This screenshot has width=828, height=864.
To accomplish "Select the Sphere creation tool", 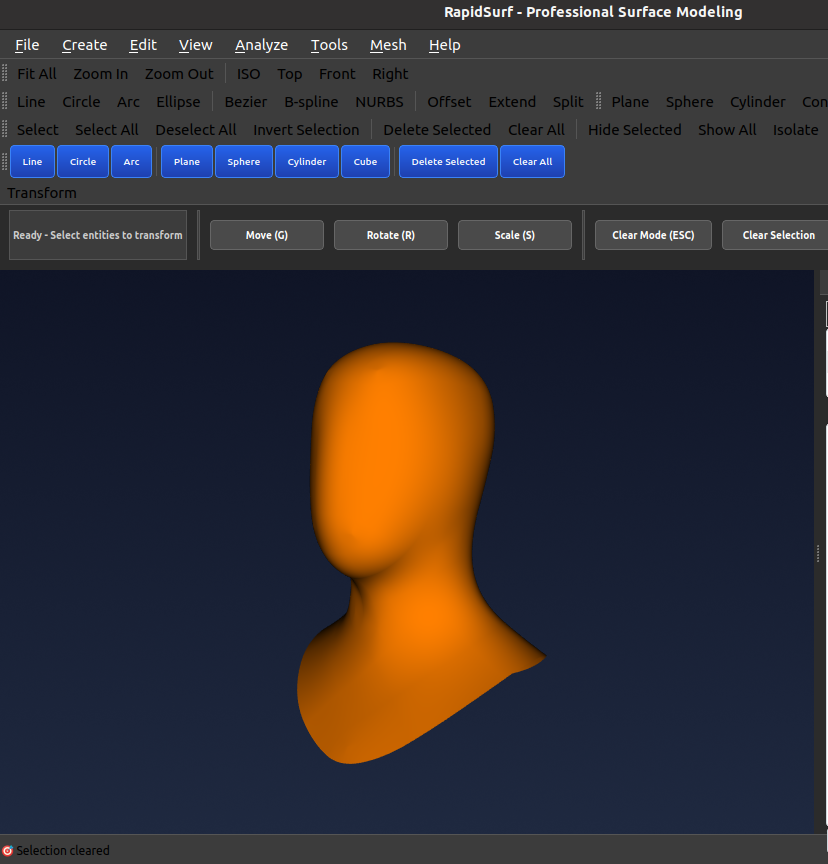I will (243, 161).
